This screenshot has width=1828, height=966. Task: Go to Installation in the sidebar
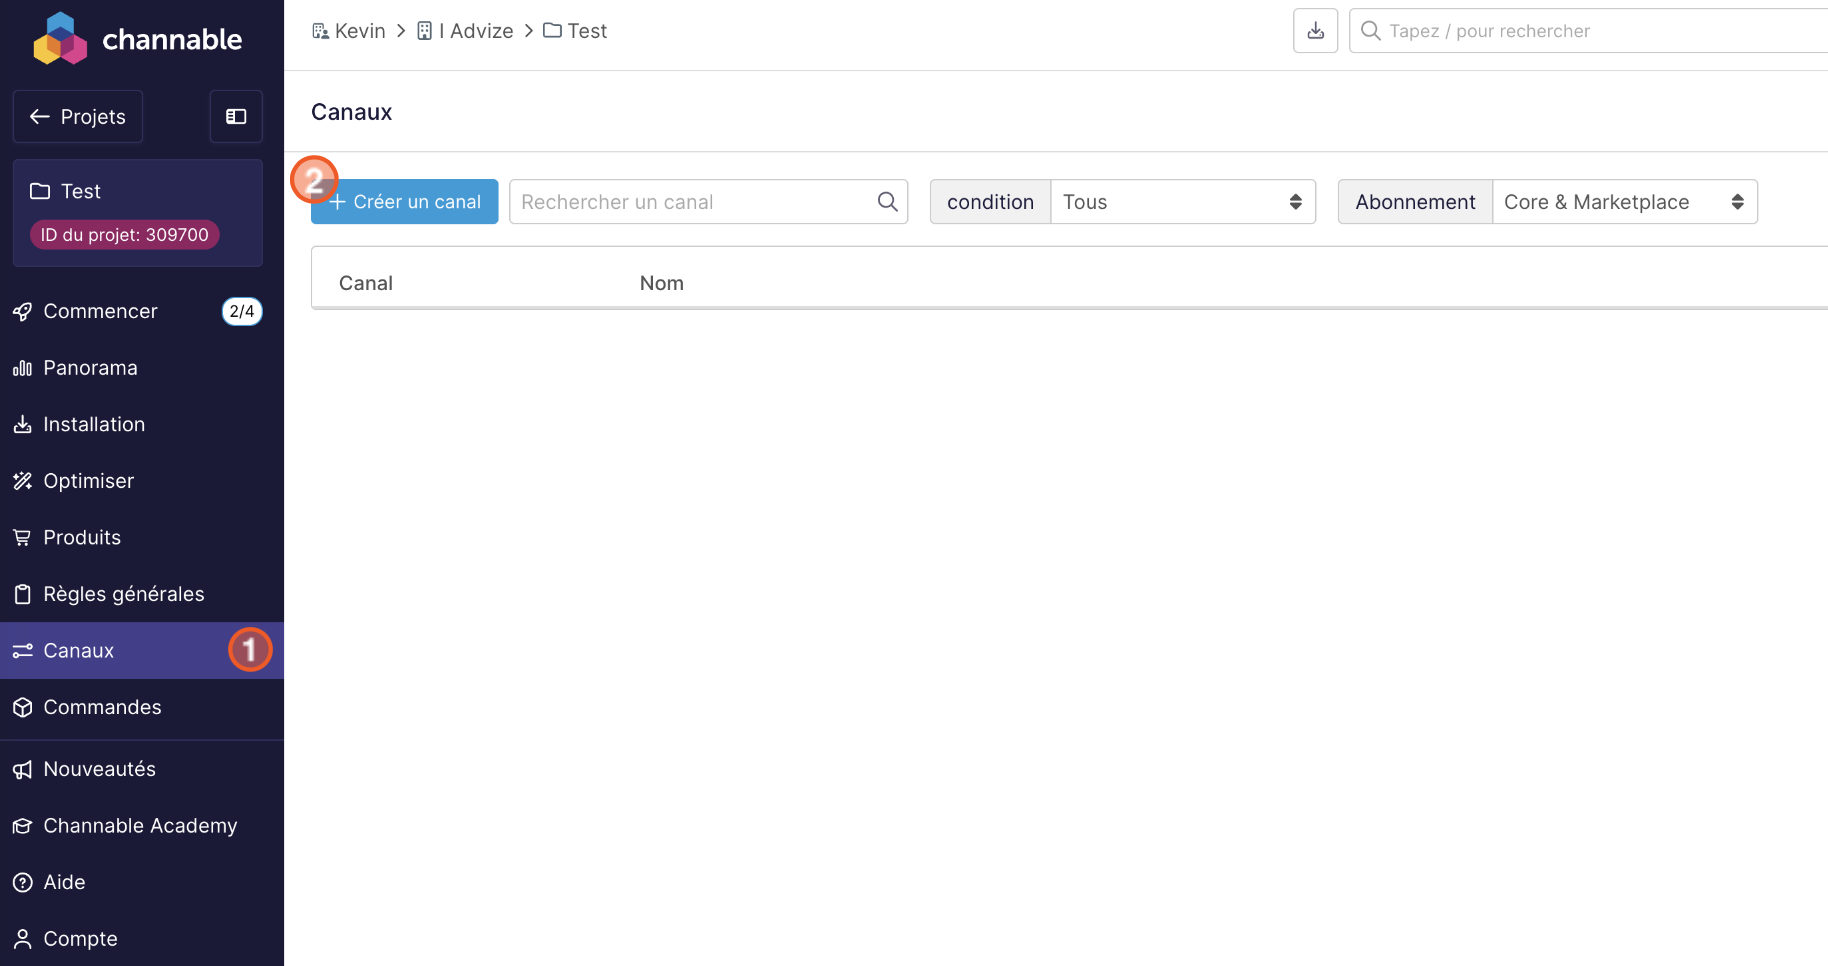coord(94,424)
